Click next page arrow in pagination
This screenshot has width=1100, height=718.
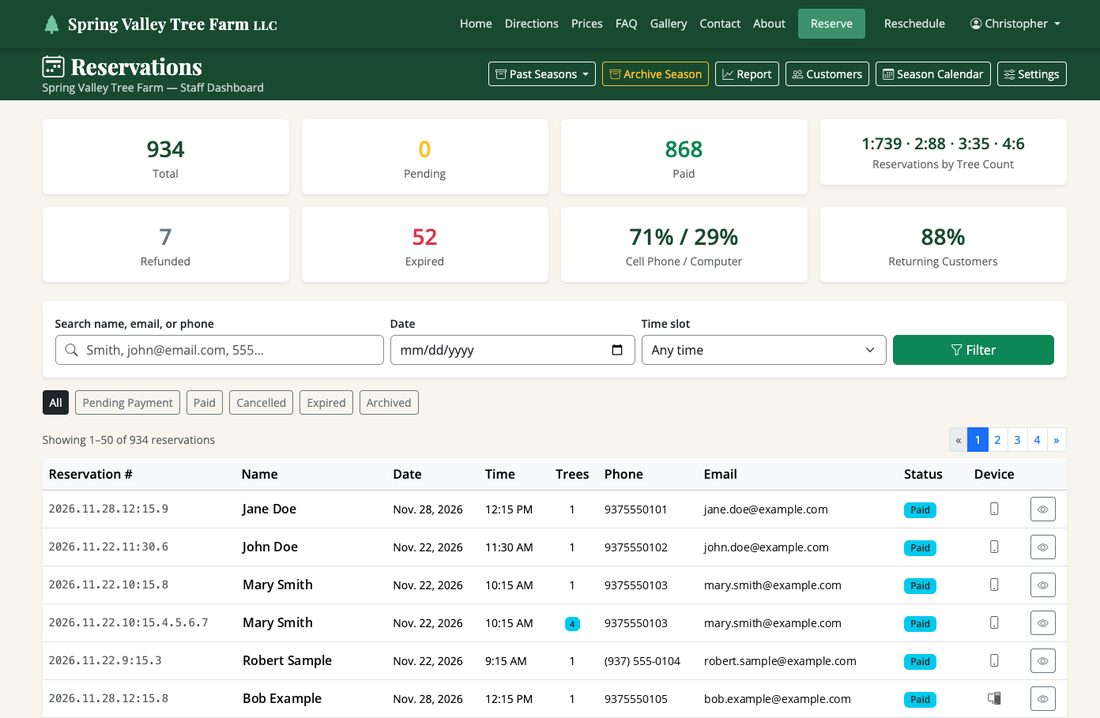1057,439
